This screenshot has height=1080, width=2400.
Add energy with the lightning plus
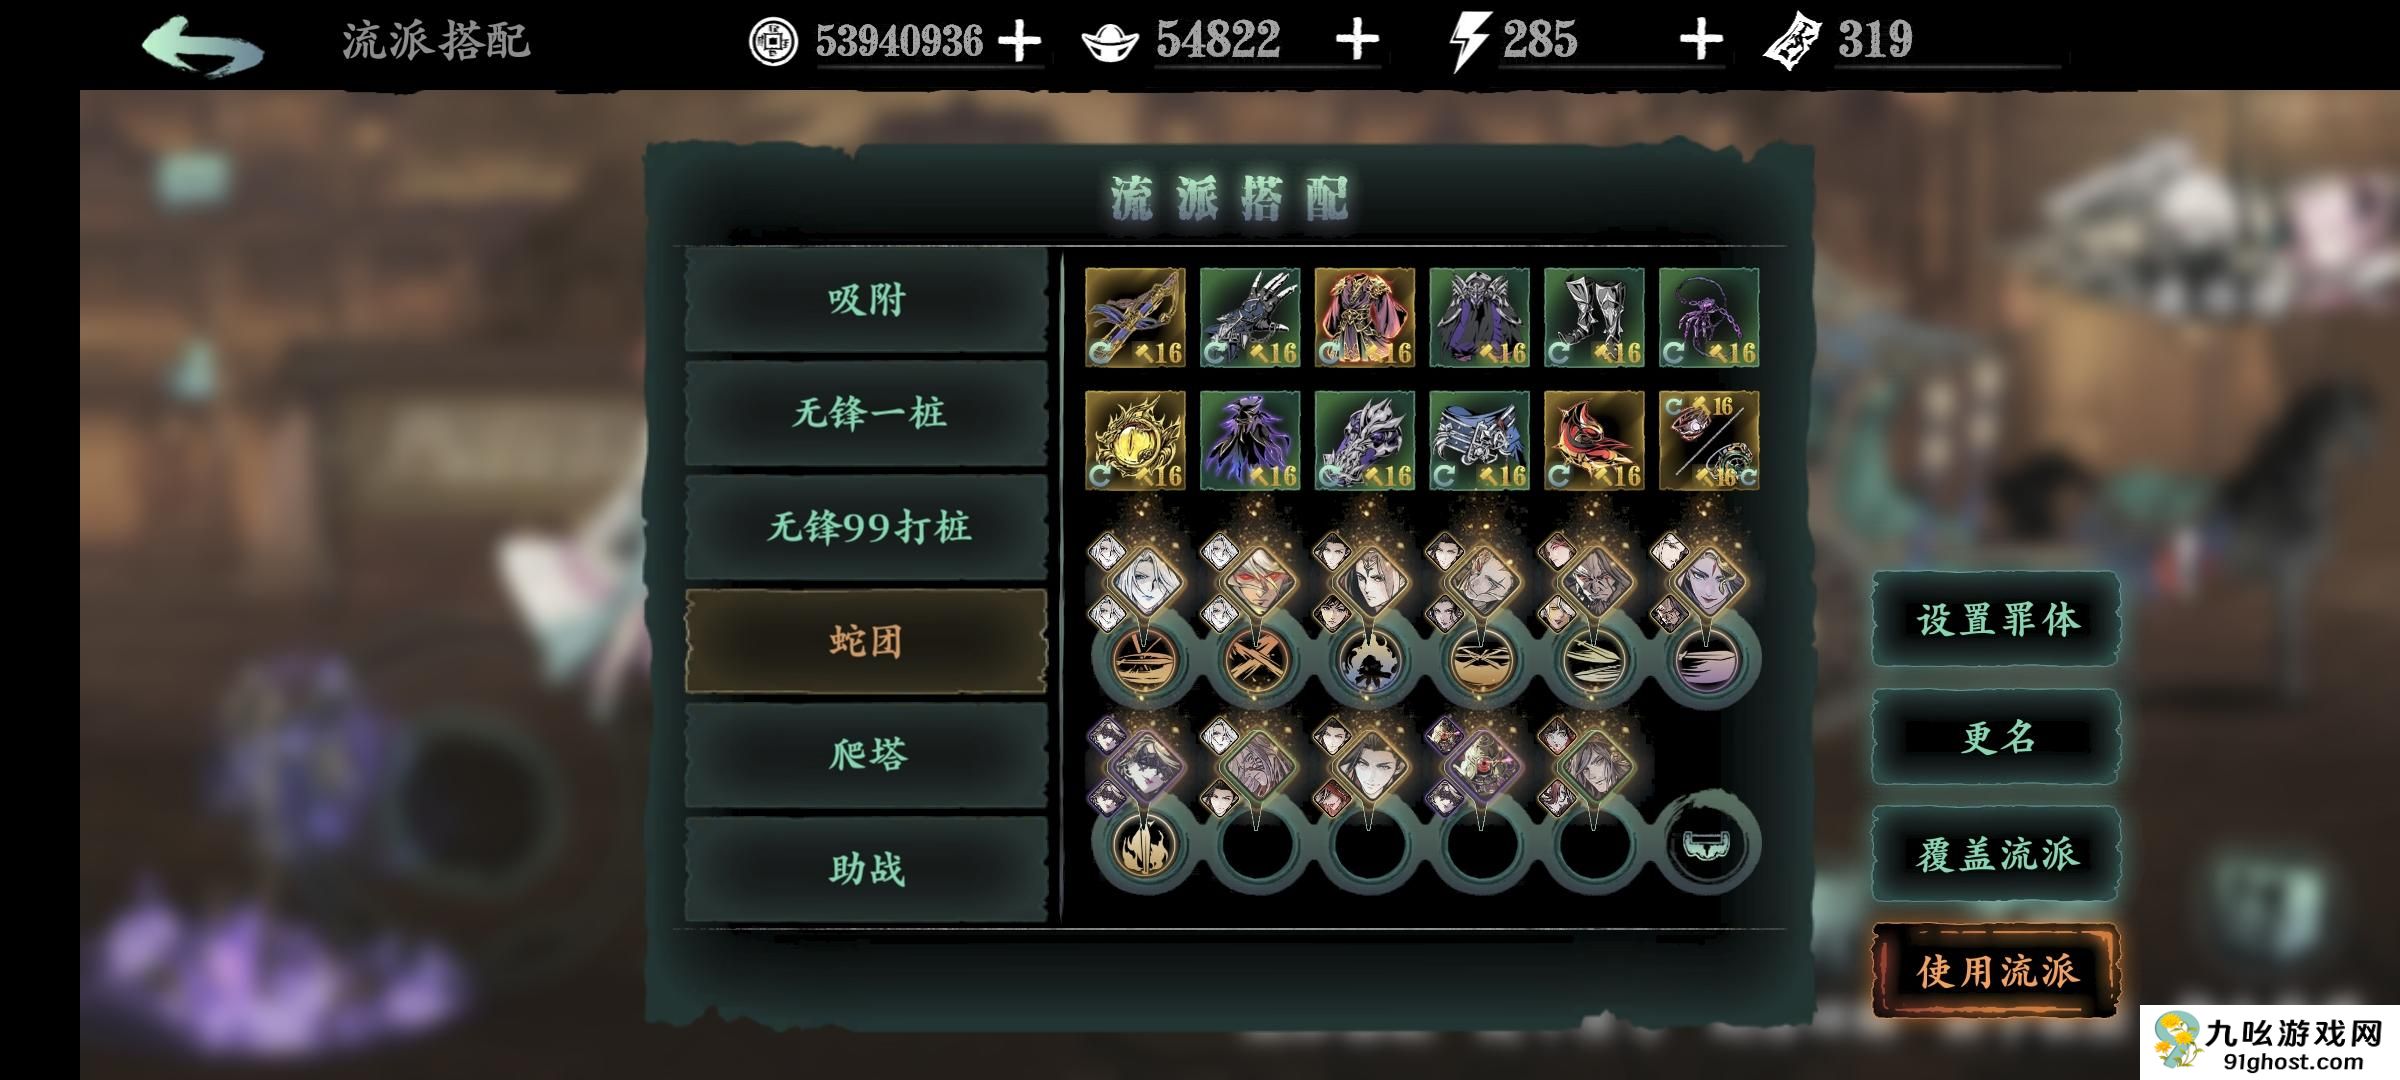pos(1701,42)
